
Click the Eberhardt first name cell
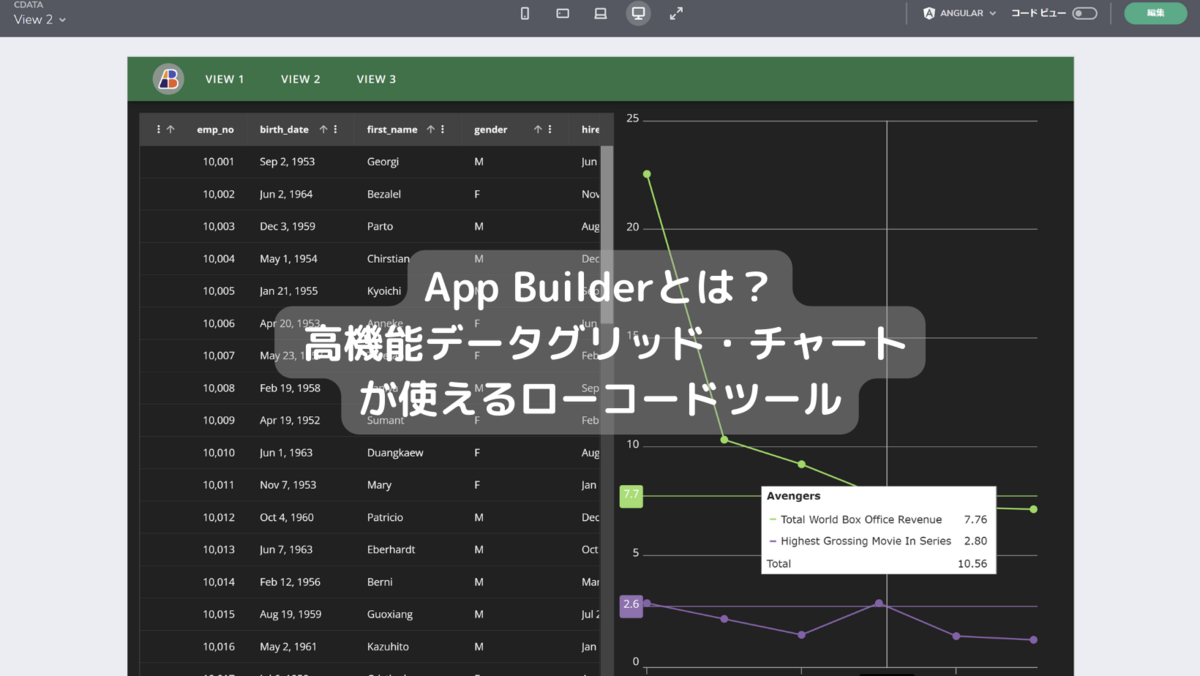391,549
